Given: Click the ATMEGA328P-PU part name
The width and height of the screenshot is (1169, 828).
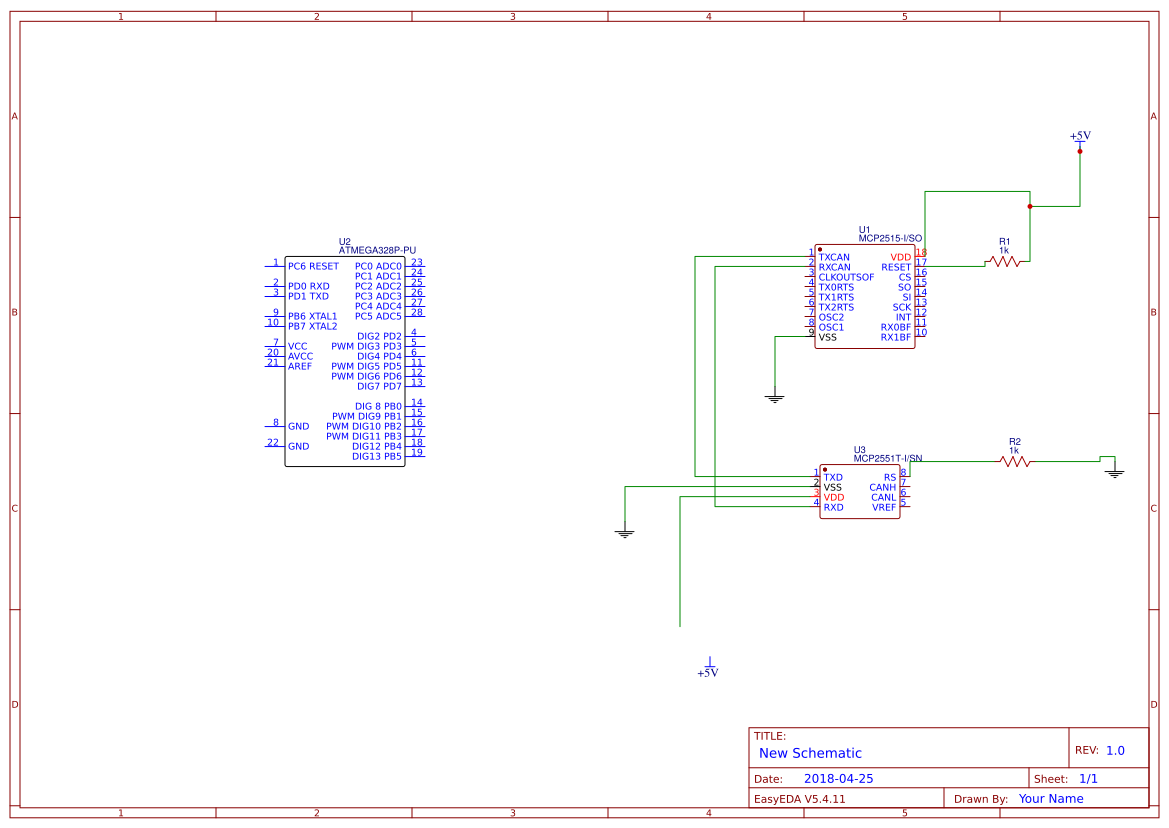Looking at the screenshot, I should coord(377,250).
